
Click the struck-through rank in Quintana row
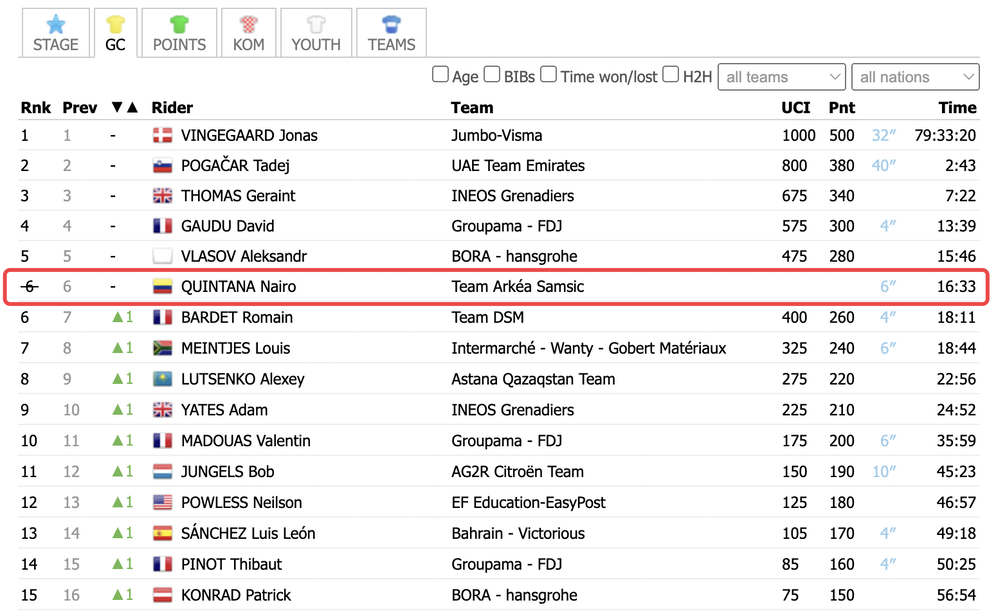(x=29, y=286)
